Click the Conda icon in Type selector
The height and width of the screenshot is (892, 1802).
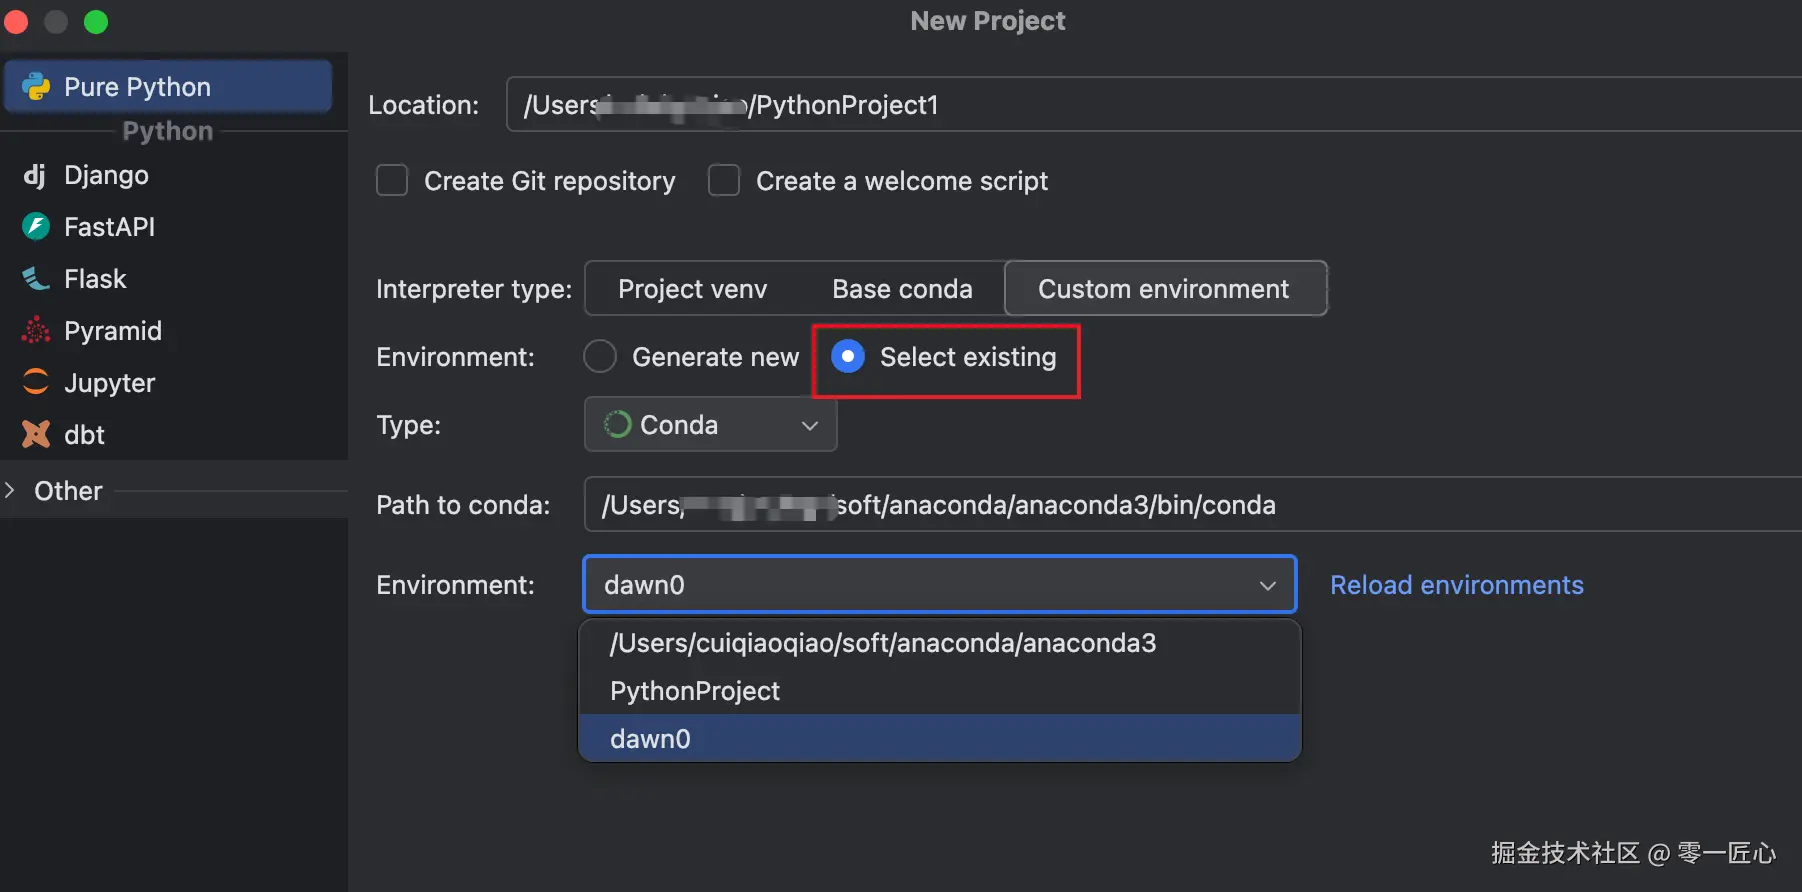pyautogui.click(x=618, y=425)
